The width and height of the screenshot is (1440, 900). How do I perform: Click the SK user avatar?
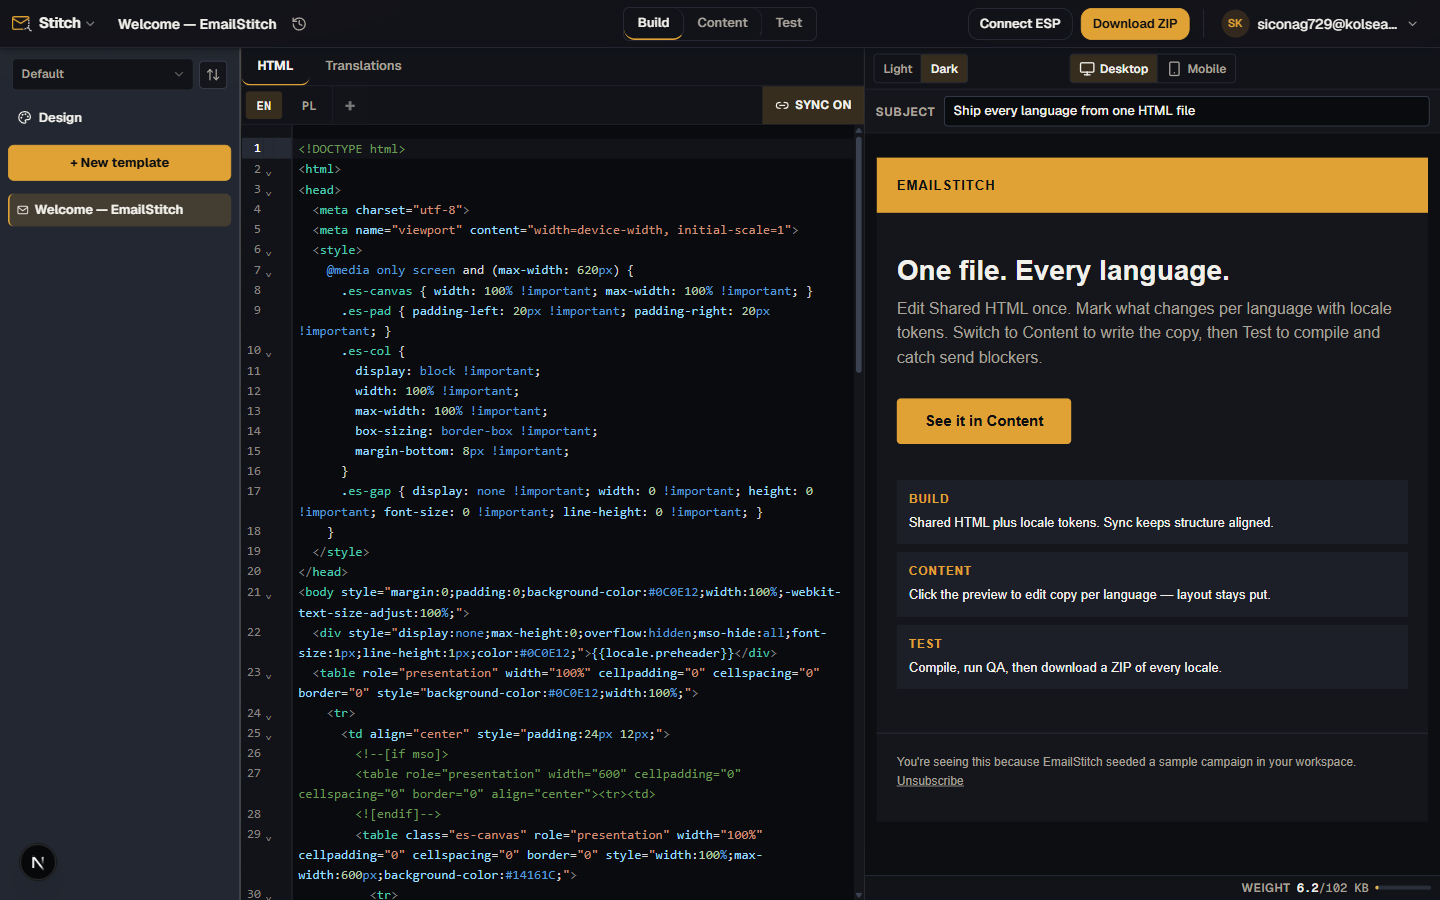tap(1235, 23)
